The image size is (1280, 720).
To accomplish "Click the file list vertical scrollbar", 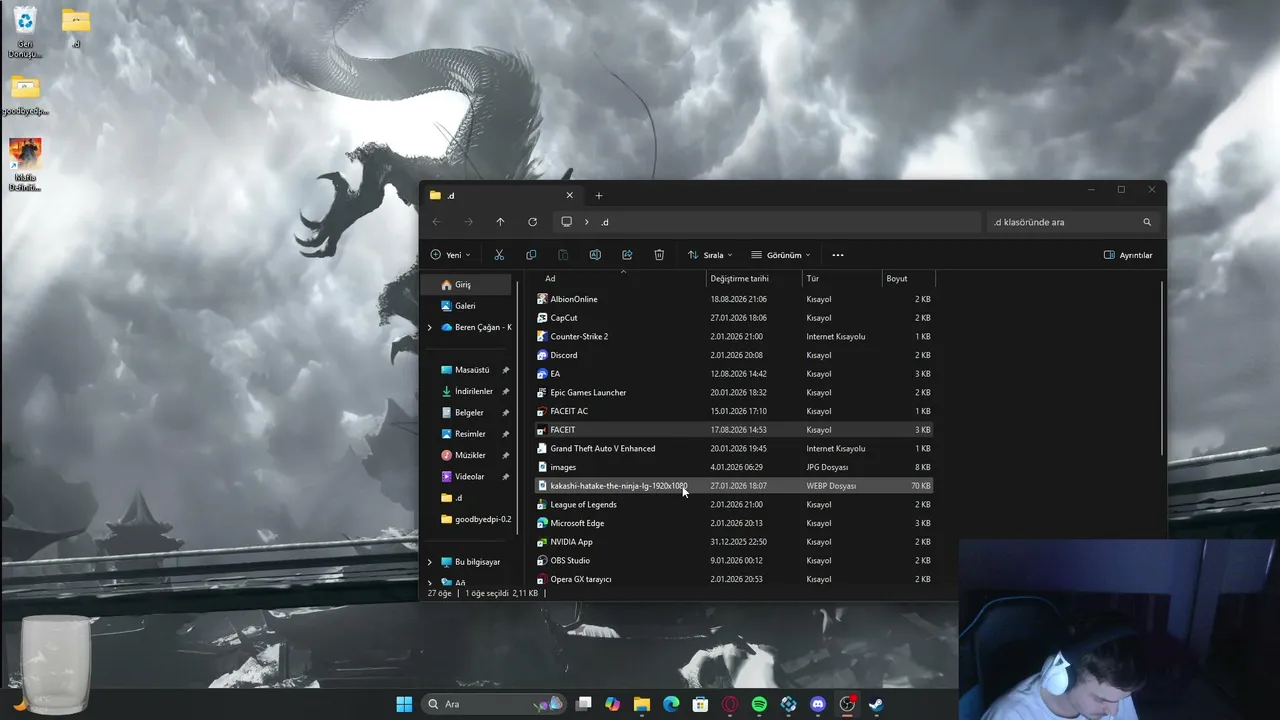I will point(1161,367).
